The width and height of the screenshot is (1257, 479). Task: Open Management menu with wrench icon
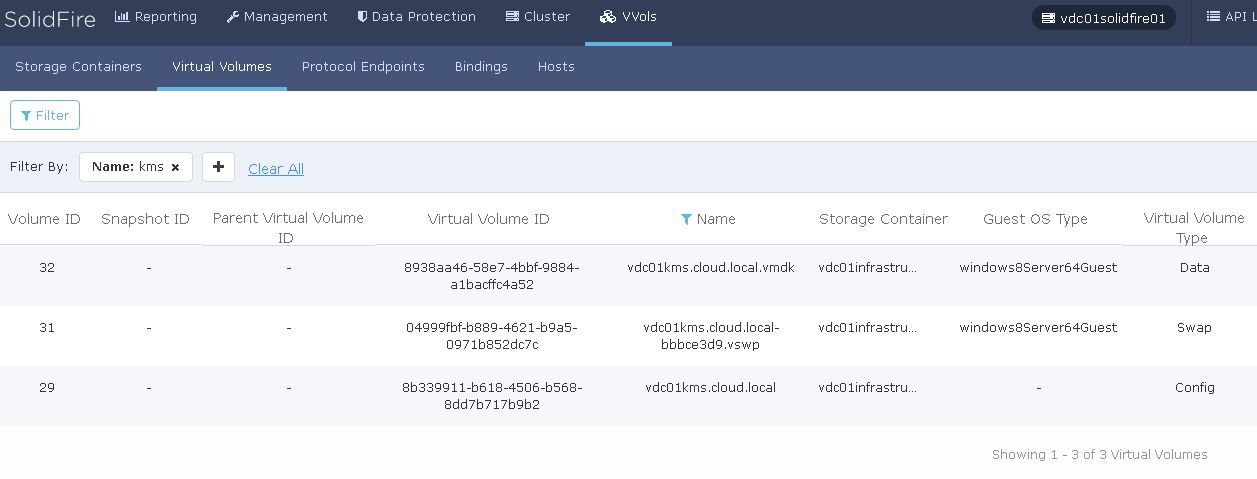pyautogui.click(x=277, y=17)
